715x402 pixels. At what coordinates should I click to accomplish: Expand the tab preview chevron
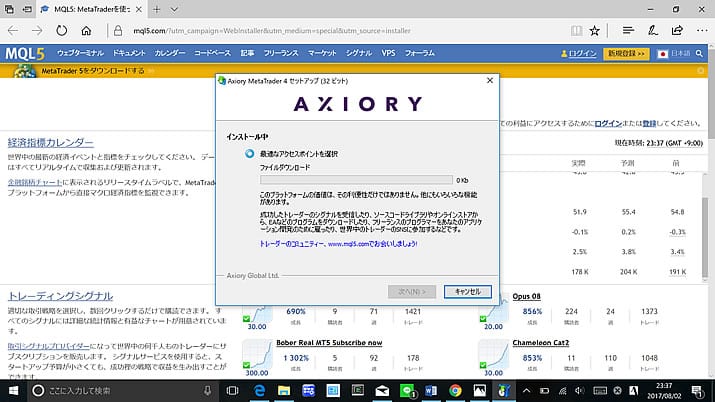pos(174,9)
